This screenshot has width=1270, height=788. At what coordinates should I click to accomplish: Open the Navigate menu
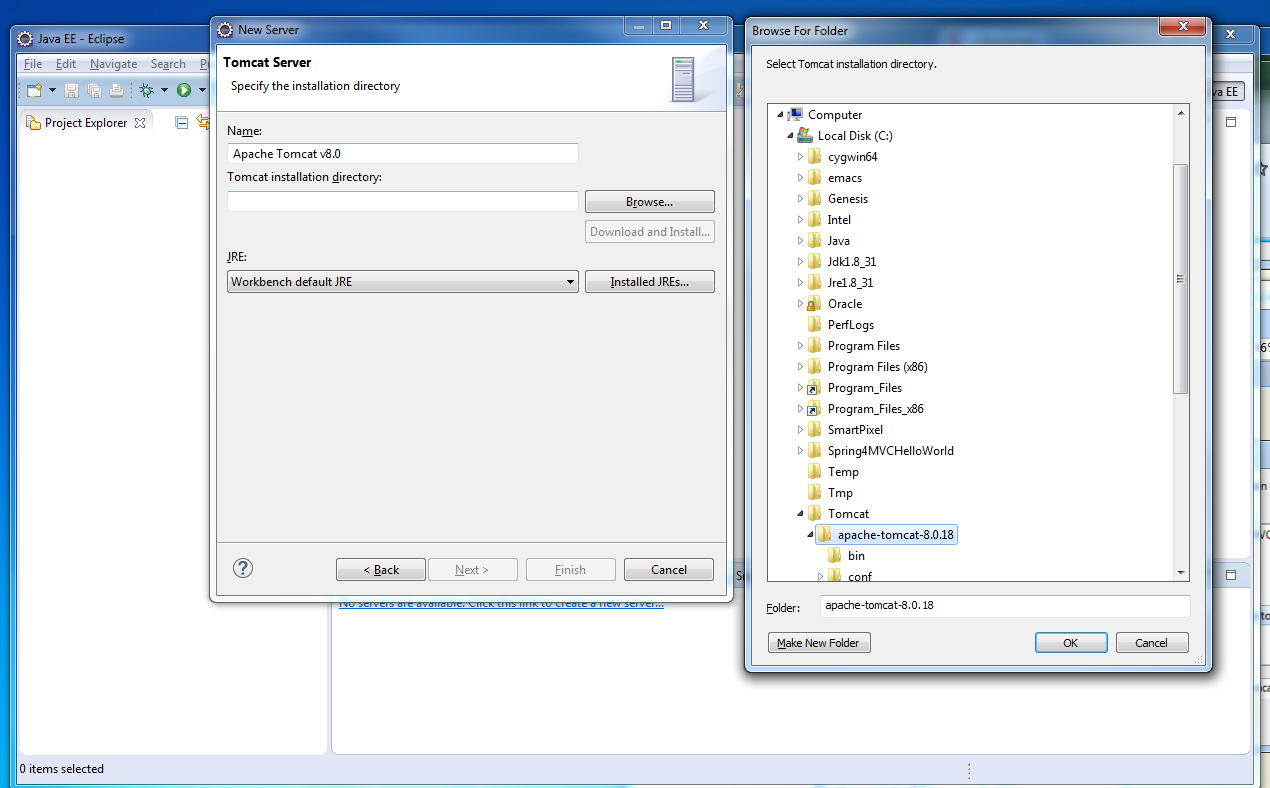click(x=113, y=64)
